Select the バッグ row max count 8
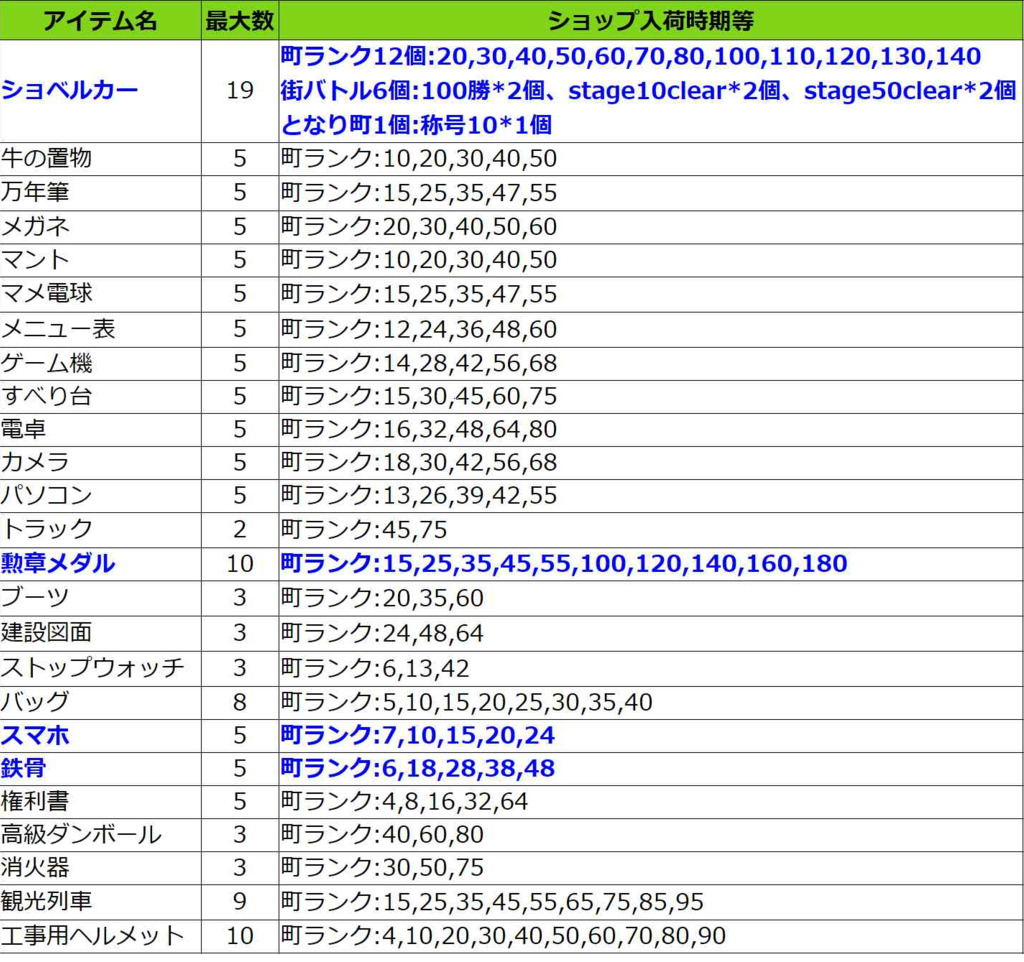The width and height of the screenshot is (1024, 962). tap(239, 702)
